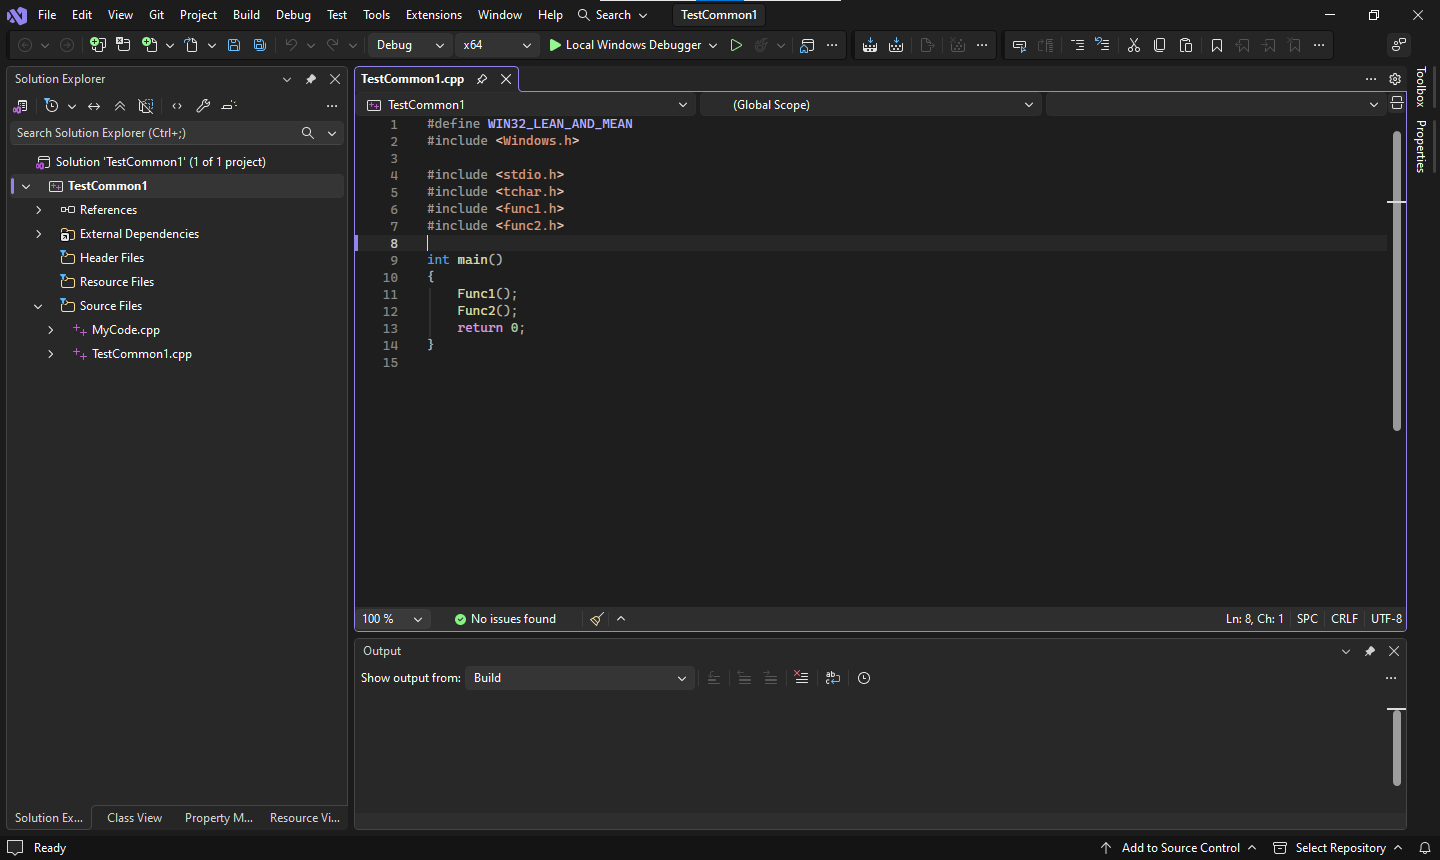This screenshot has width=1440, height=860.
Task: Open the Properties side tab
Action: tap(1421, 146)
